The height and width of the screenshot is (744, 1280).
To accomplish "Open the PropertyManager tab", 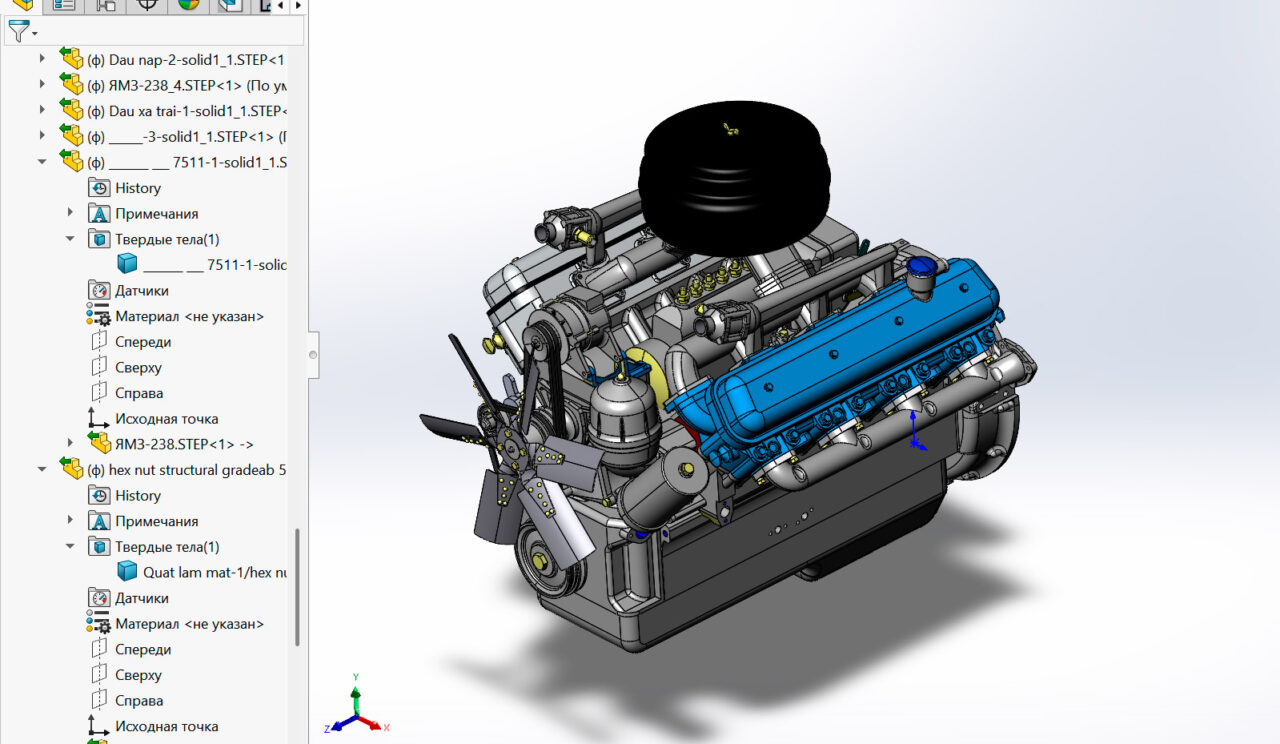I will (x=63, y=5).
